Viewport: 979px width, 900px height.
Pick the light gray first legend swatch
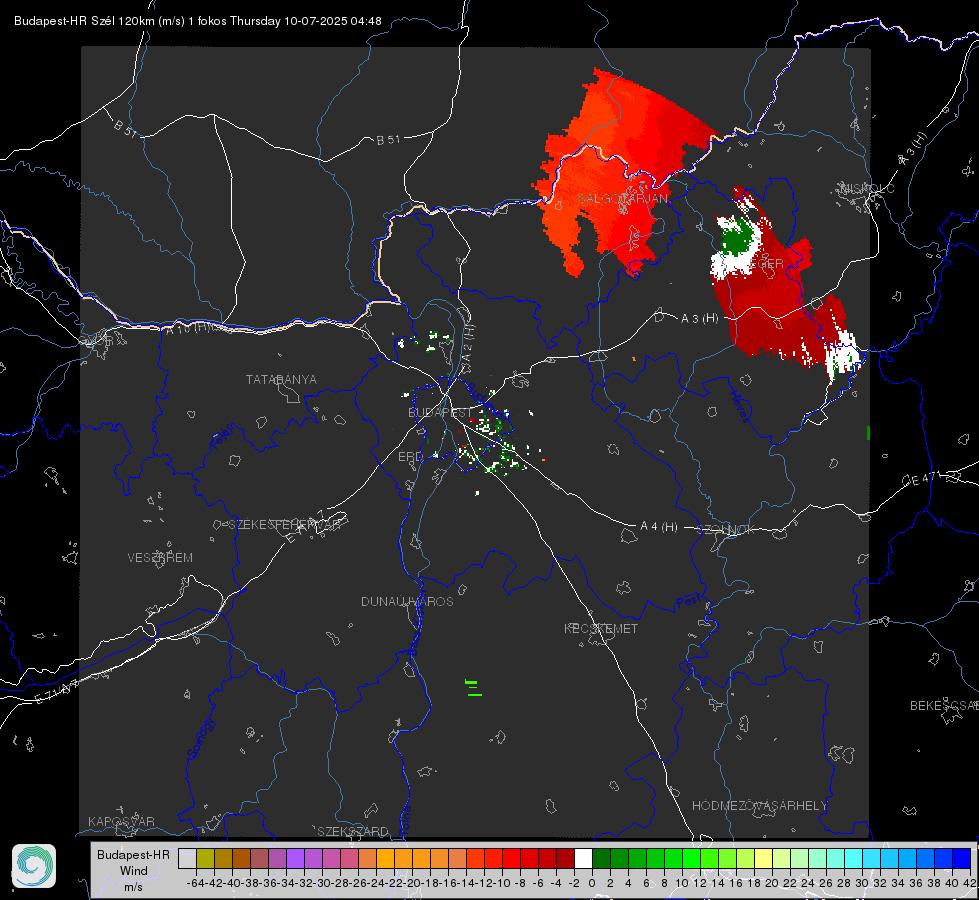click(187, 858)
